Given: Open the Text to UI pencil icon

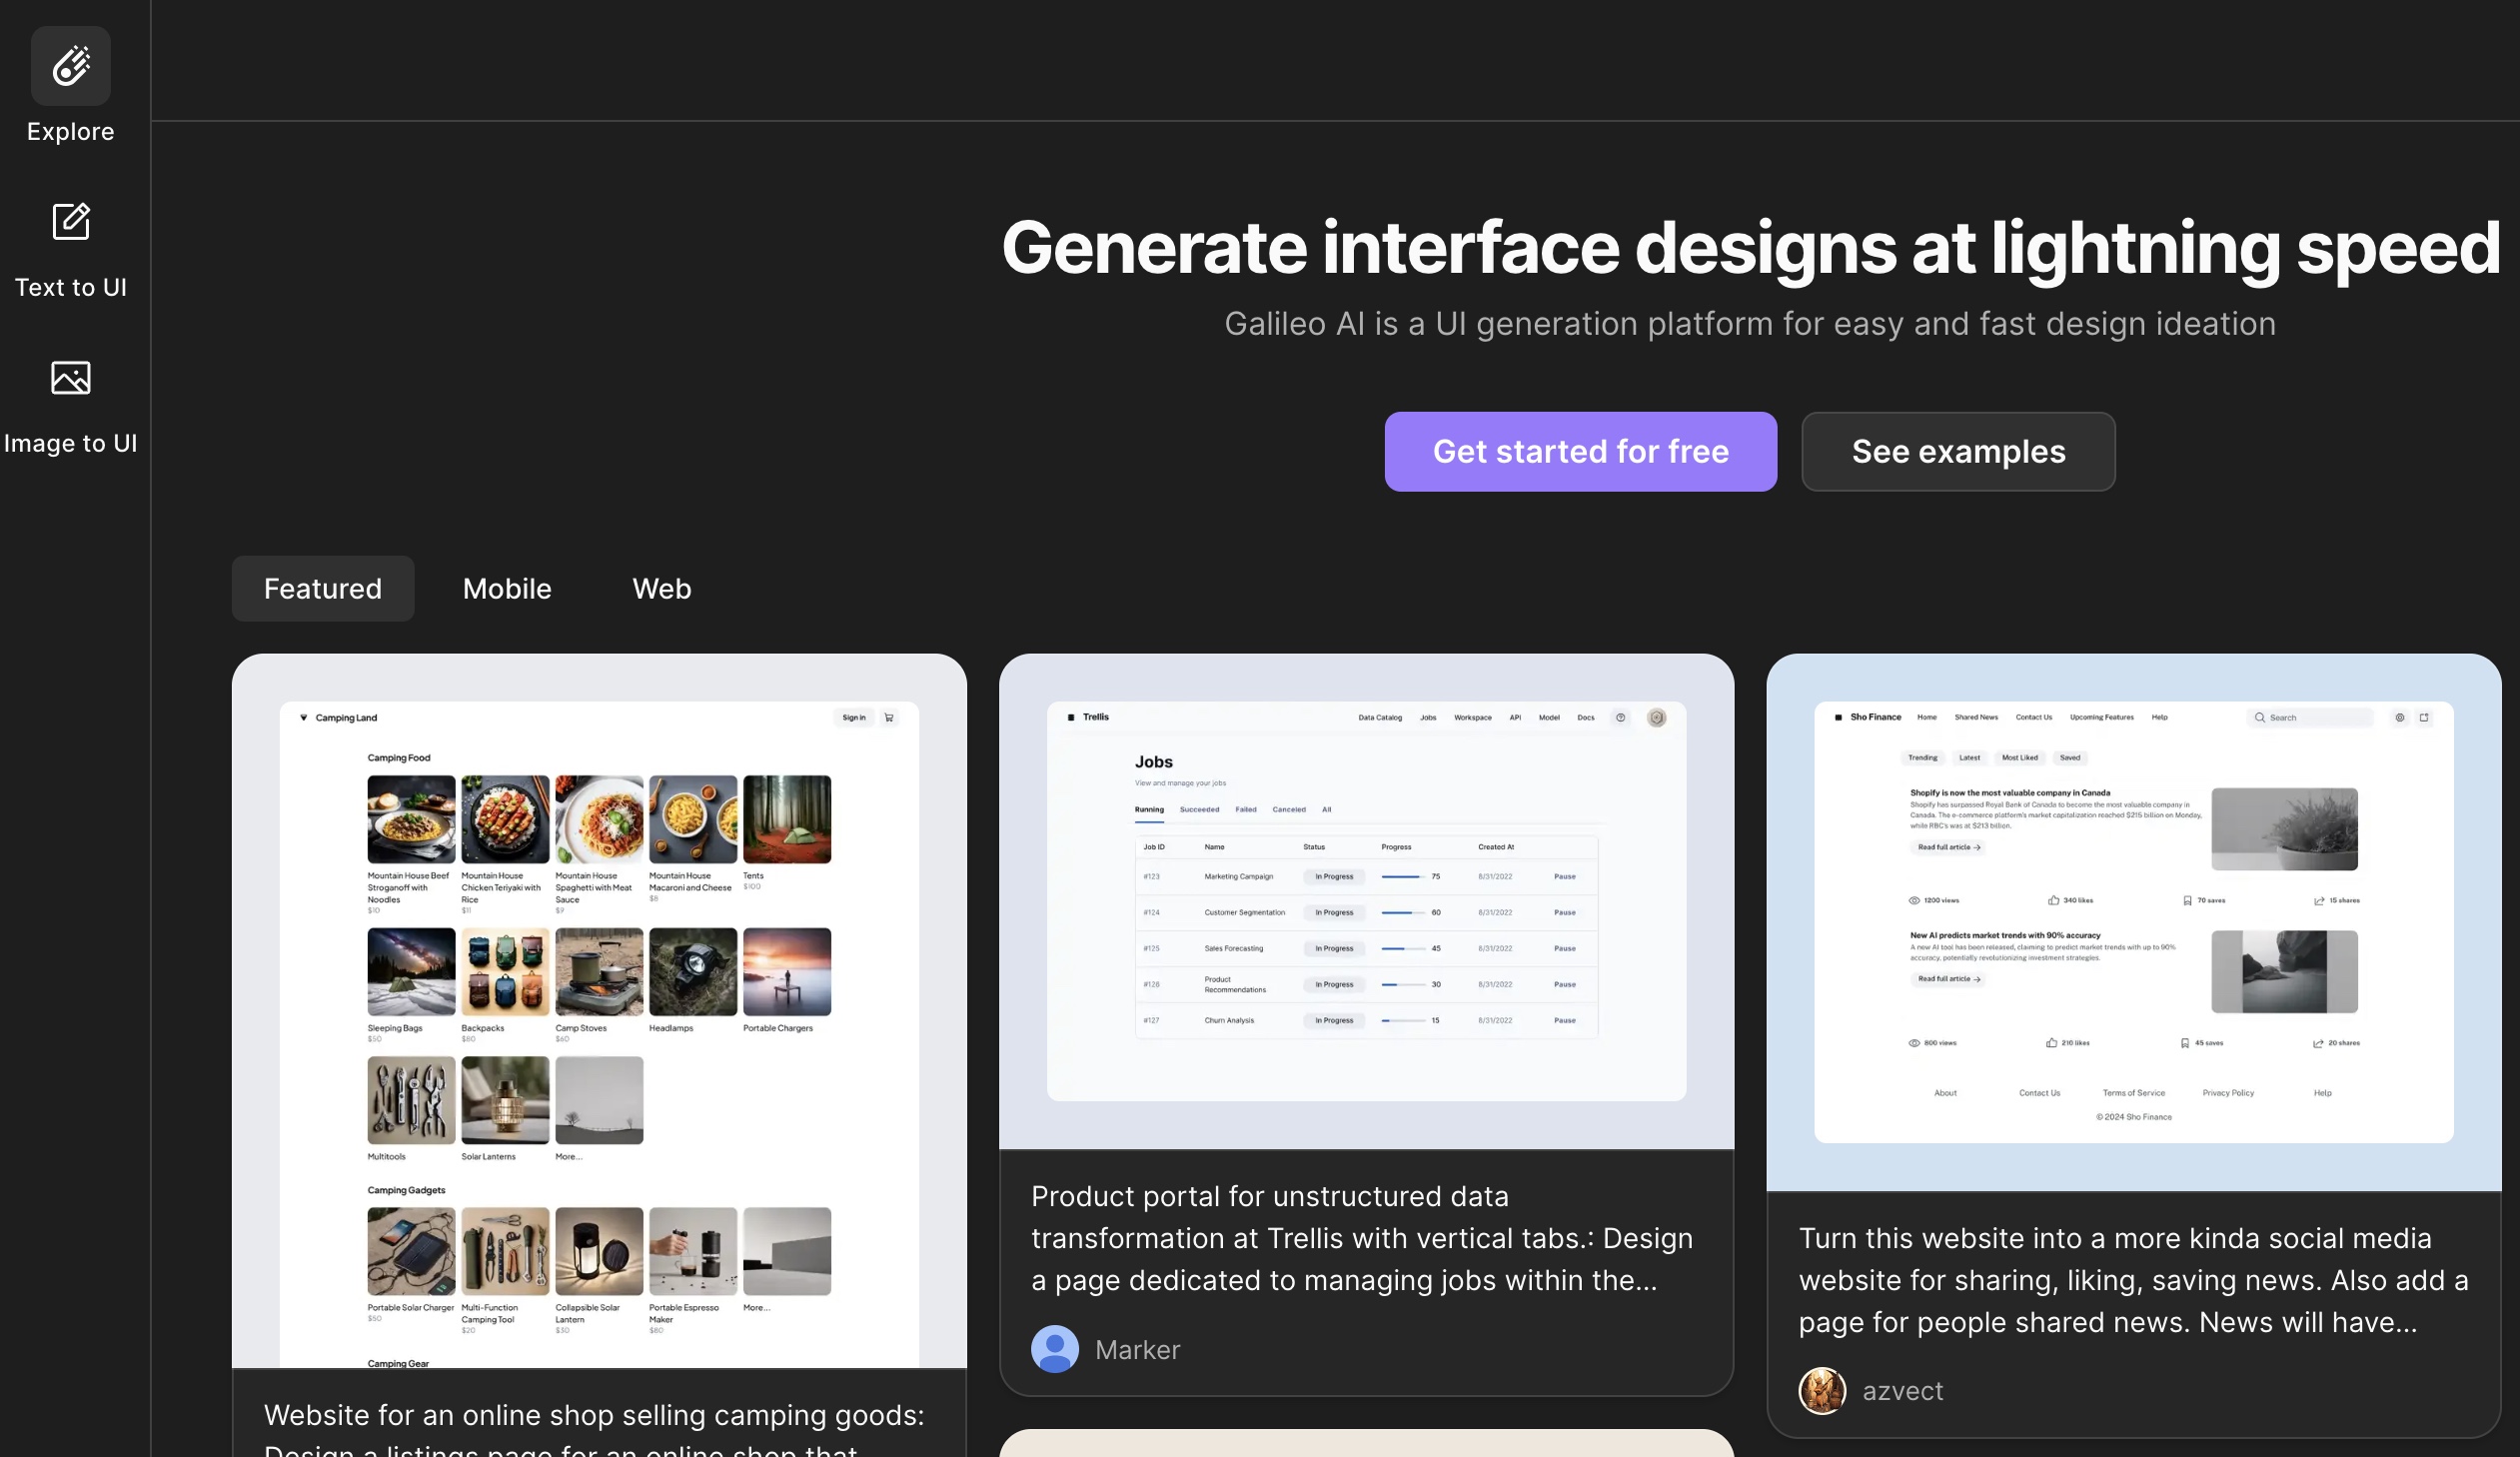Looking at the screenshot, I should tap(70, 221).
